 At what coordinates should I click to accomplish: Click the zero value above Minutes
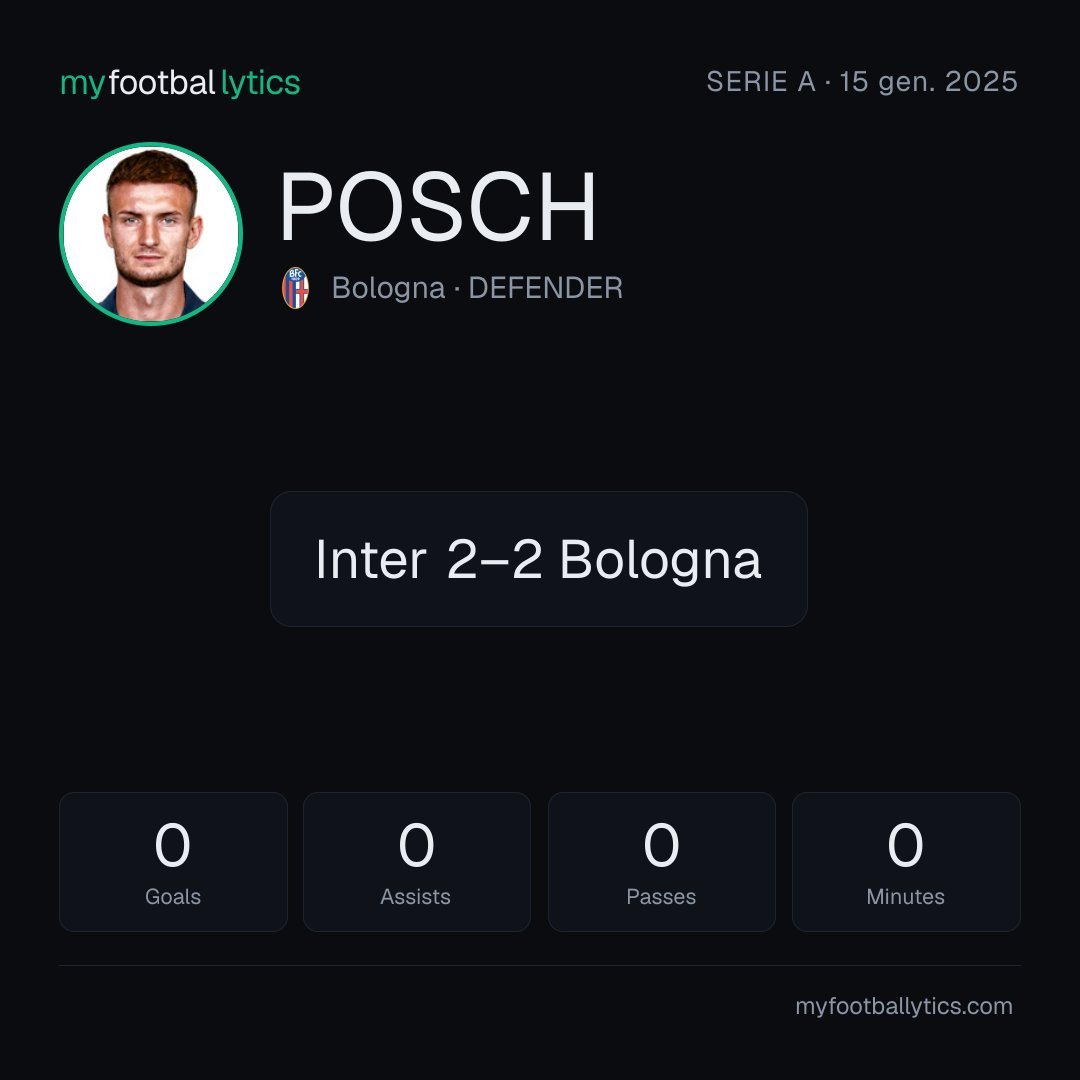tap(905, 844)
